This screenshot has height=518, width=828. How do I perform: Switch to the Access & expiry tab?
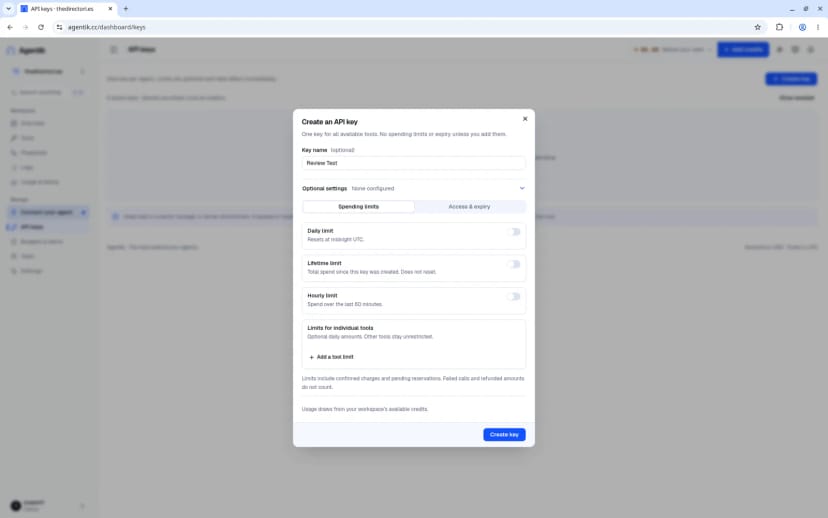(x=469, y=207)
